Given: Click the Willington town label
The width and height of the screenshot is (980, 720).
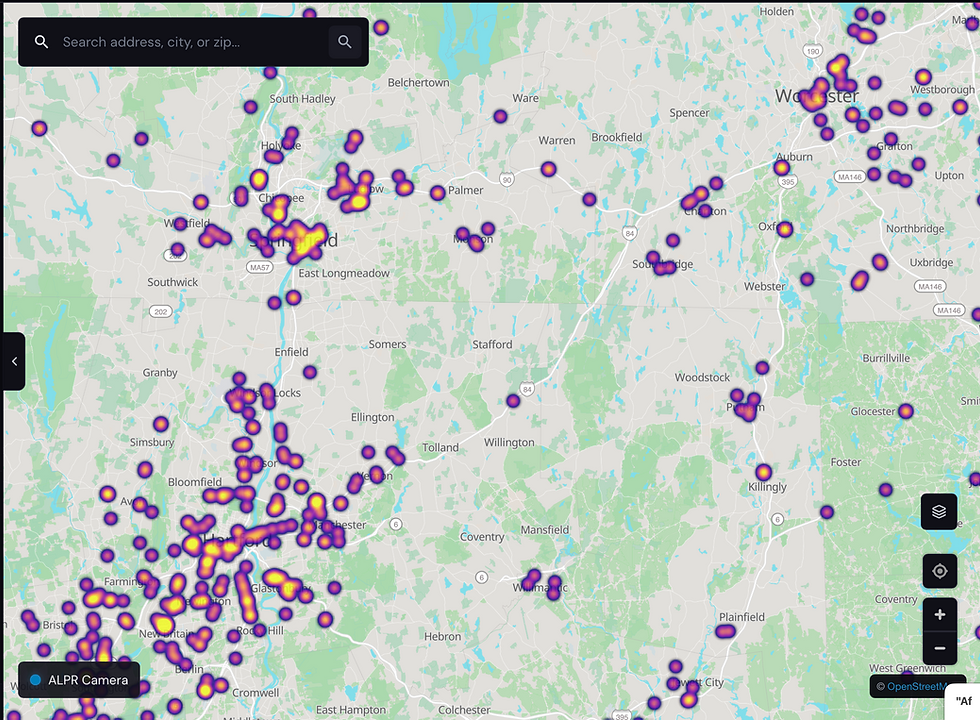Looking at the screenshot, I should click(509, 442).
